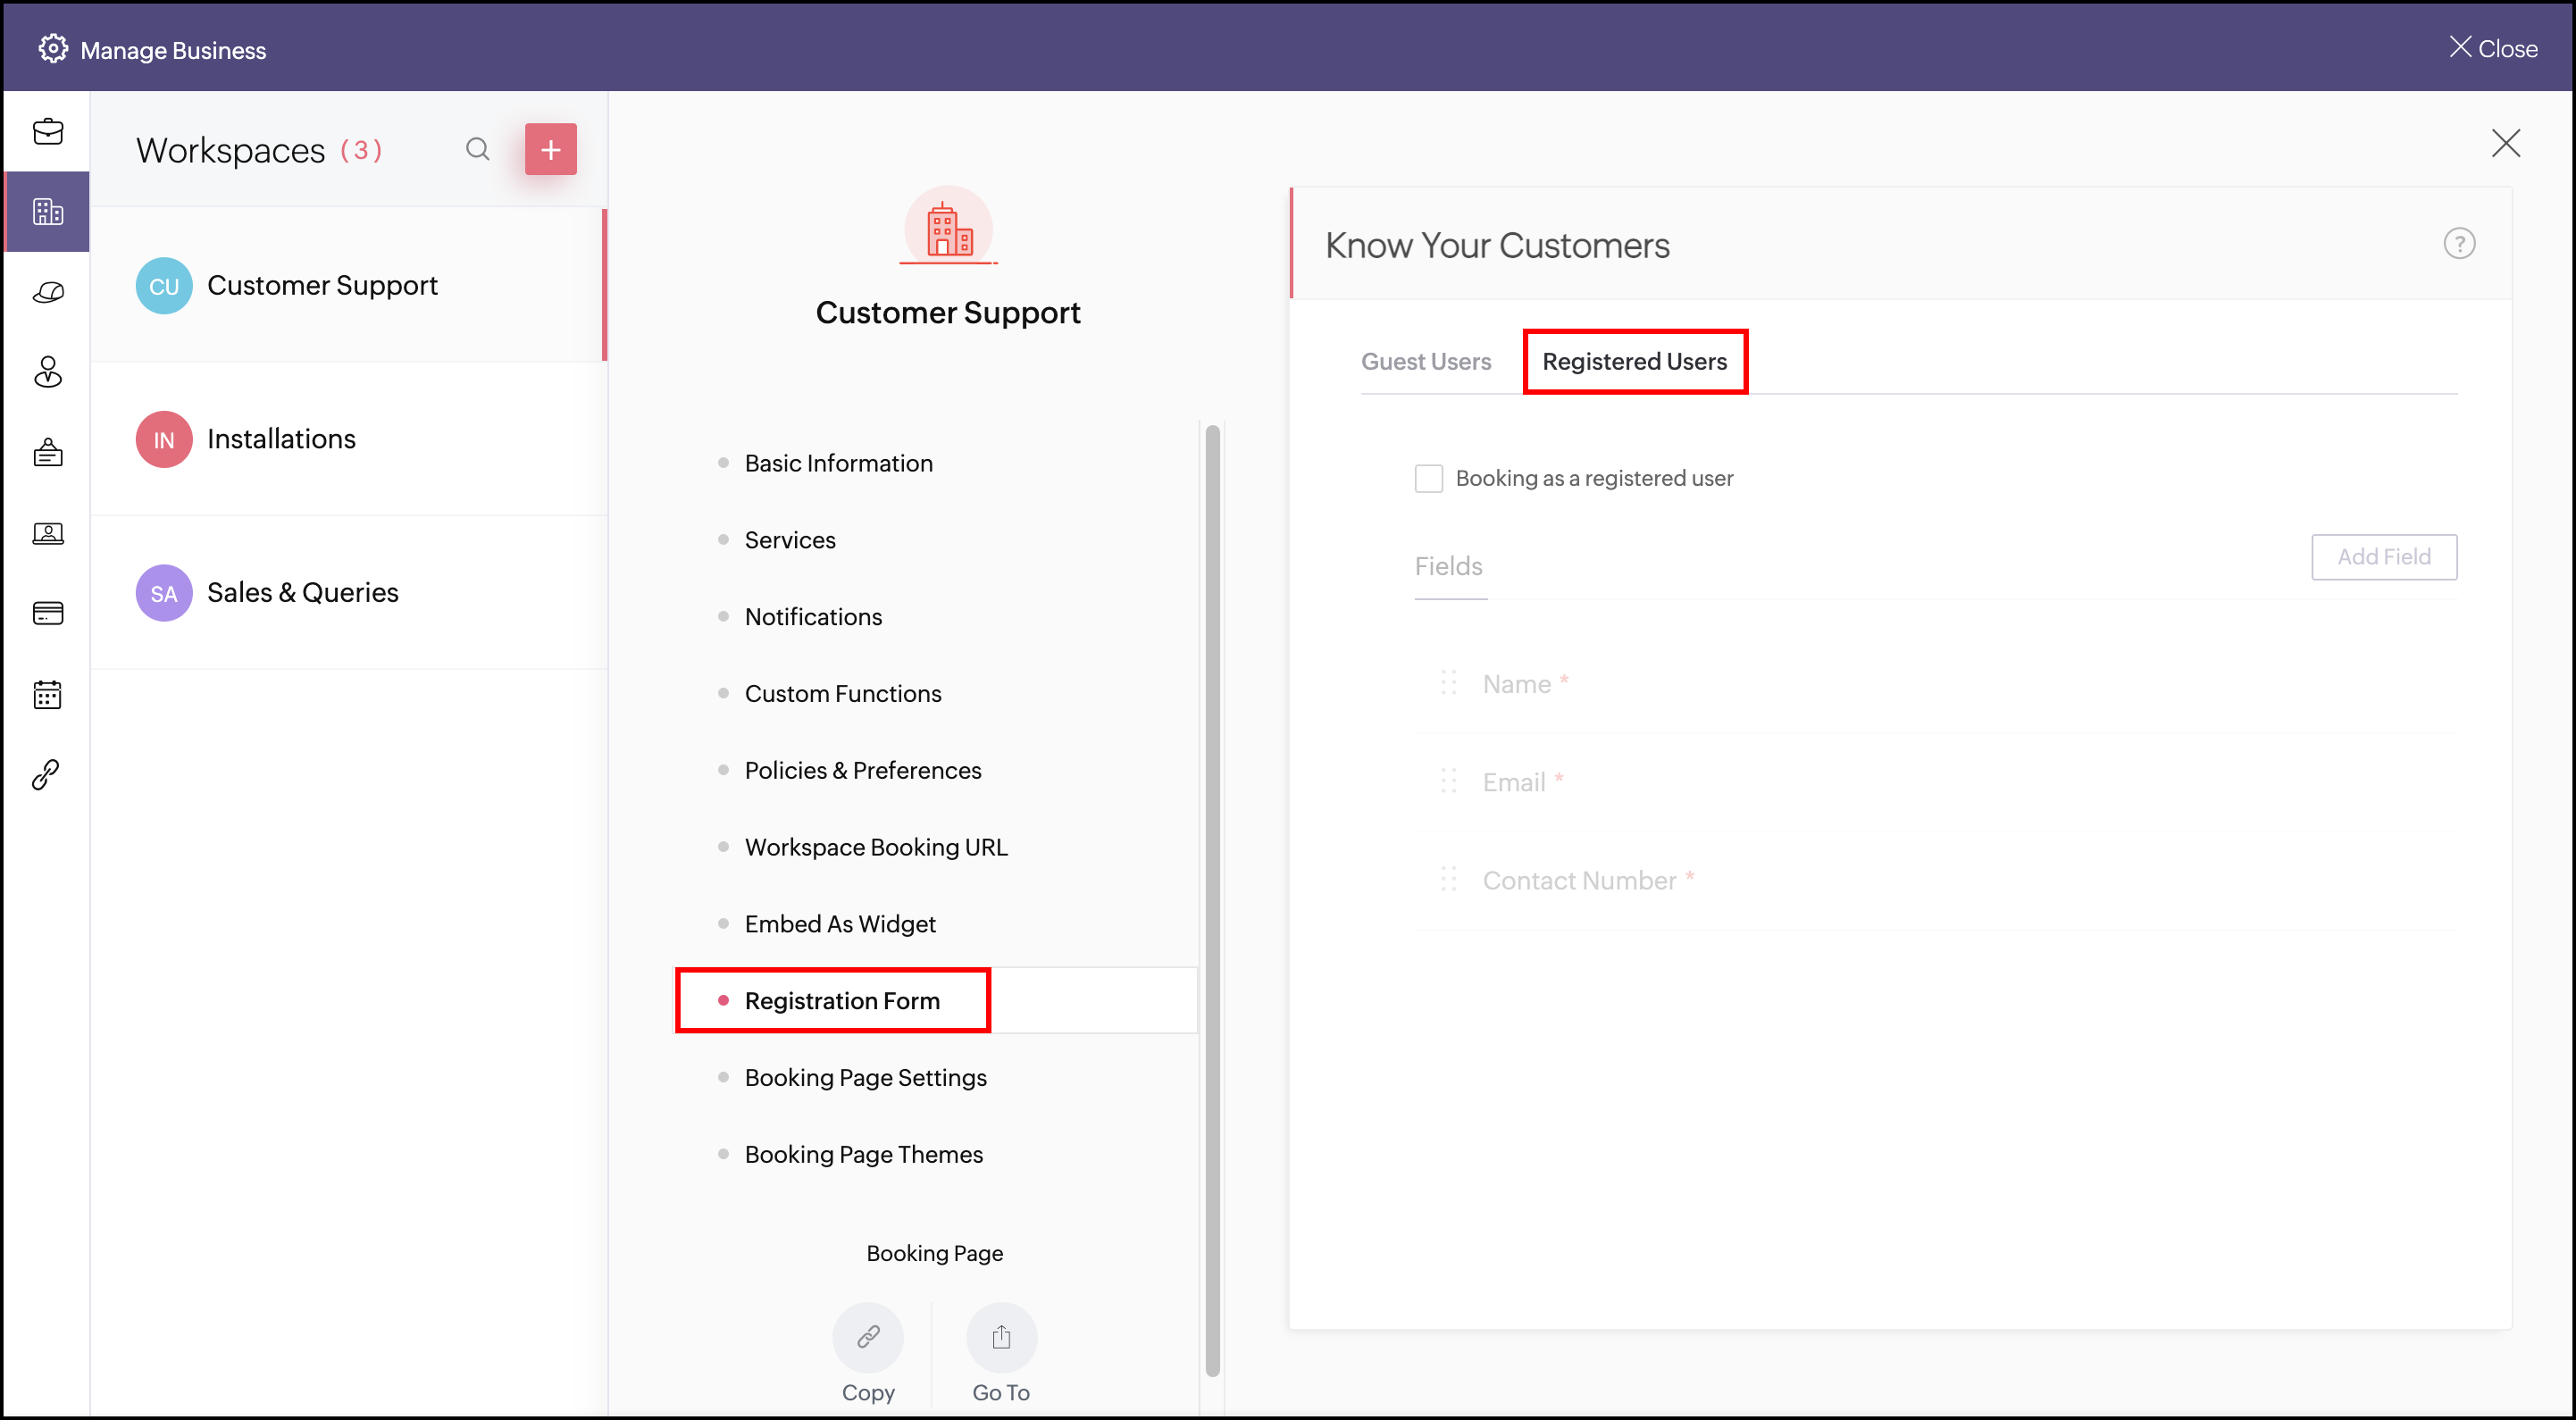Click the briefcase icon in left sidebar
The image size is (2576, 1420).
pos(47,131)
